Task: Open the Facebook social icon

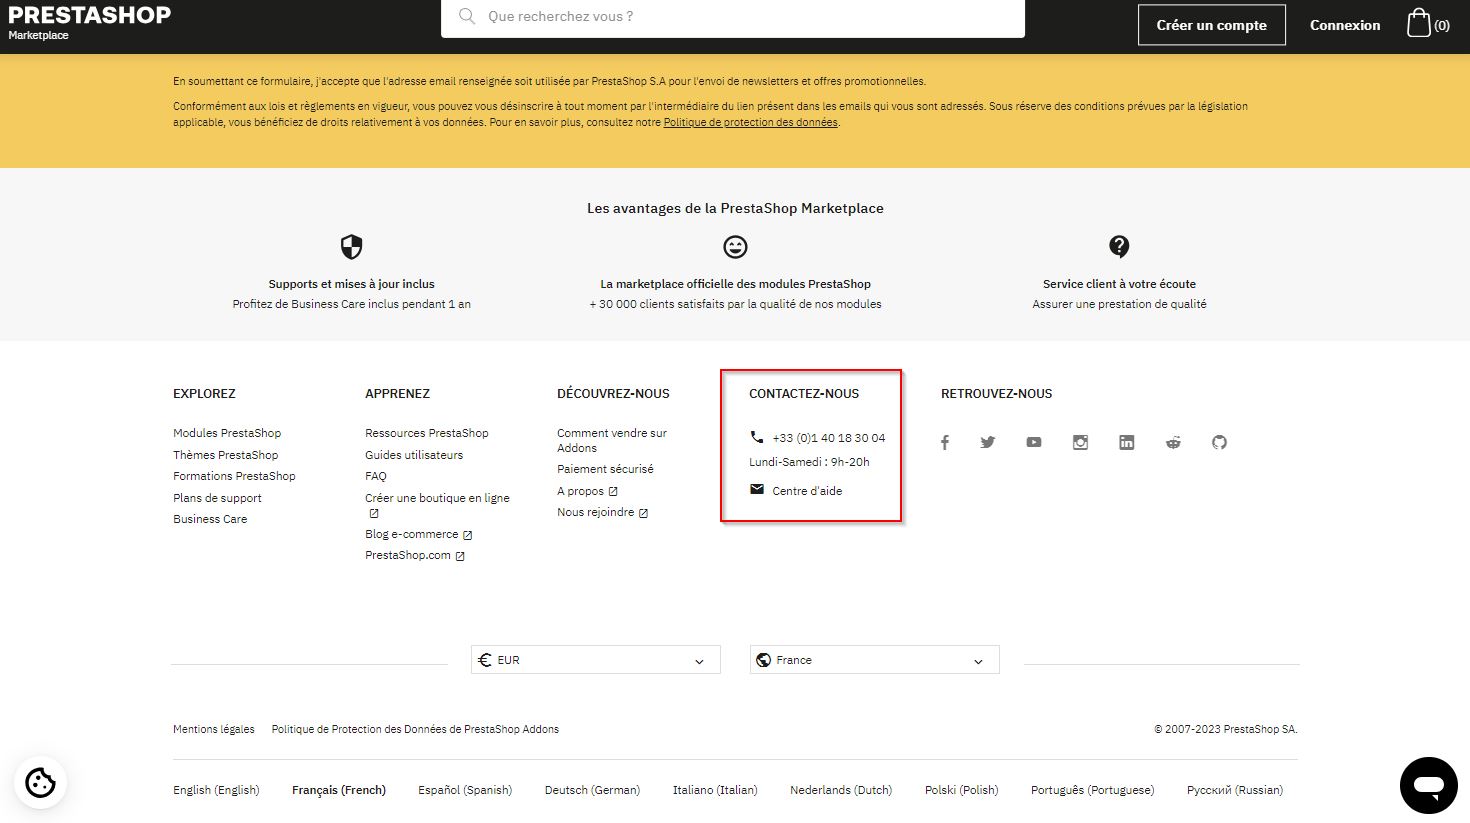Action: coord(944,442)
